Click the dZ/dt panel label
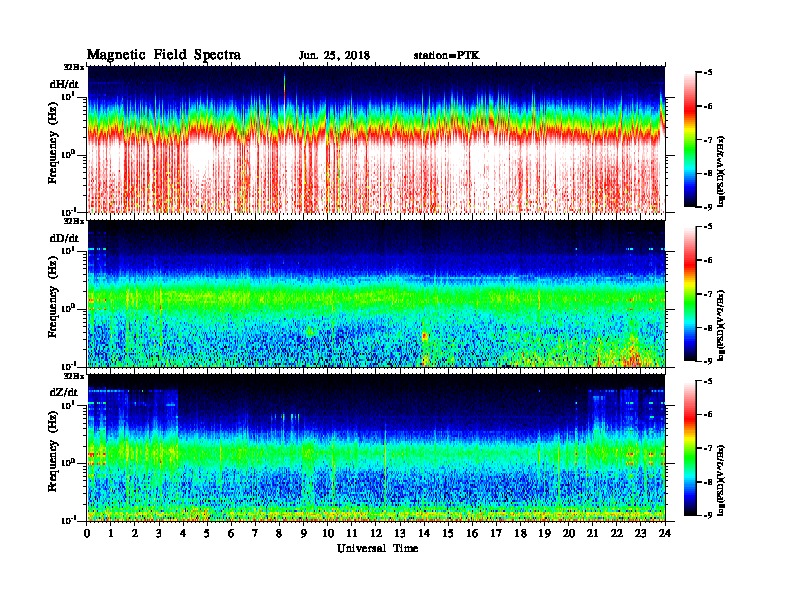 tap(64, 392)
